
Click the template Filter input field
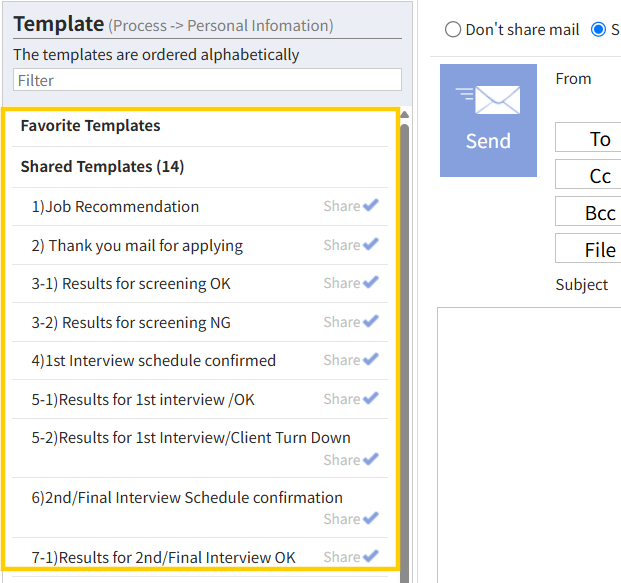[207, 80]
